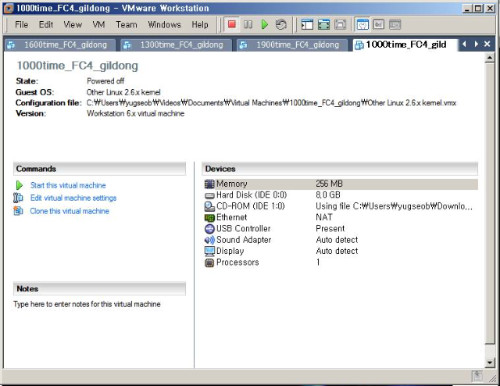Click the 1000time_FC4_gildong page heading

pos(77,66)
